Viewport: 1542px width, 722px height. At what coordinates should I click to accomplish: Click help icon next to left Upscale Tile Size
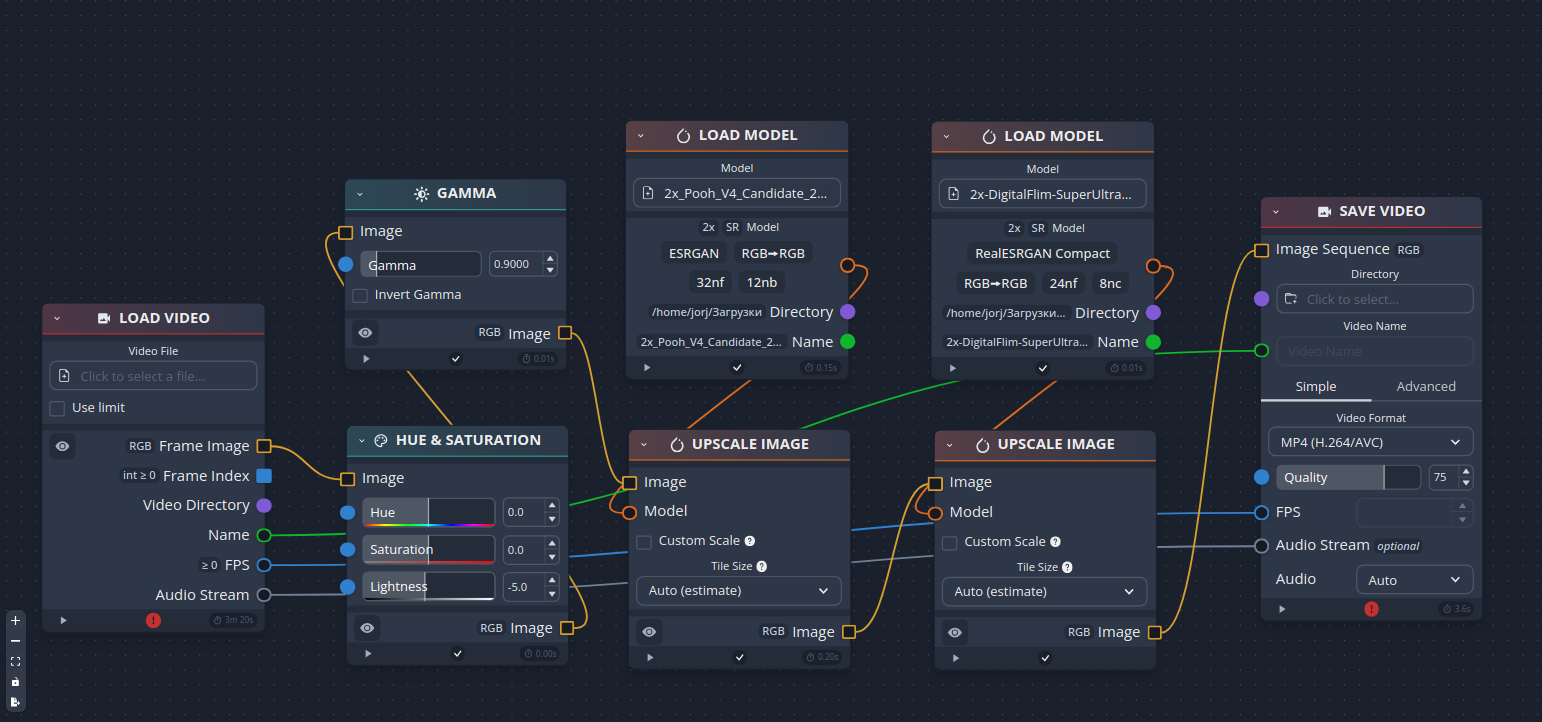point(761,566)
